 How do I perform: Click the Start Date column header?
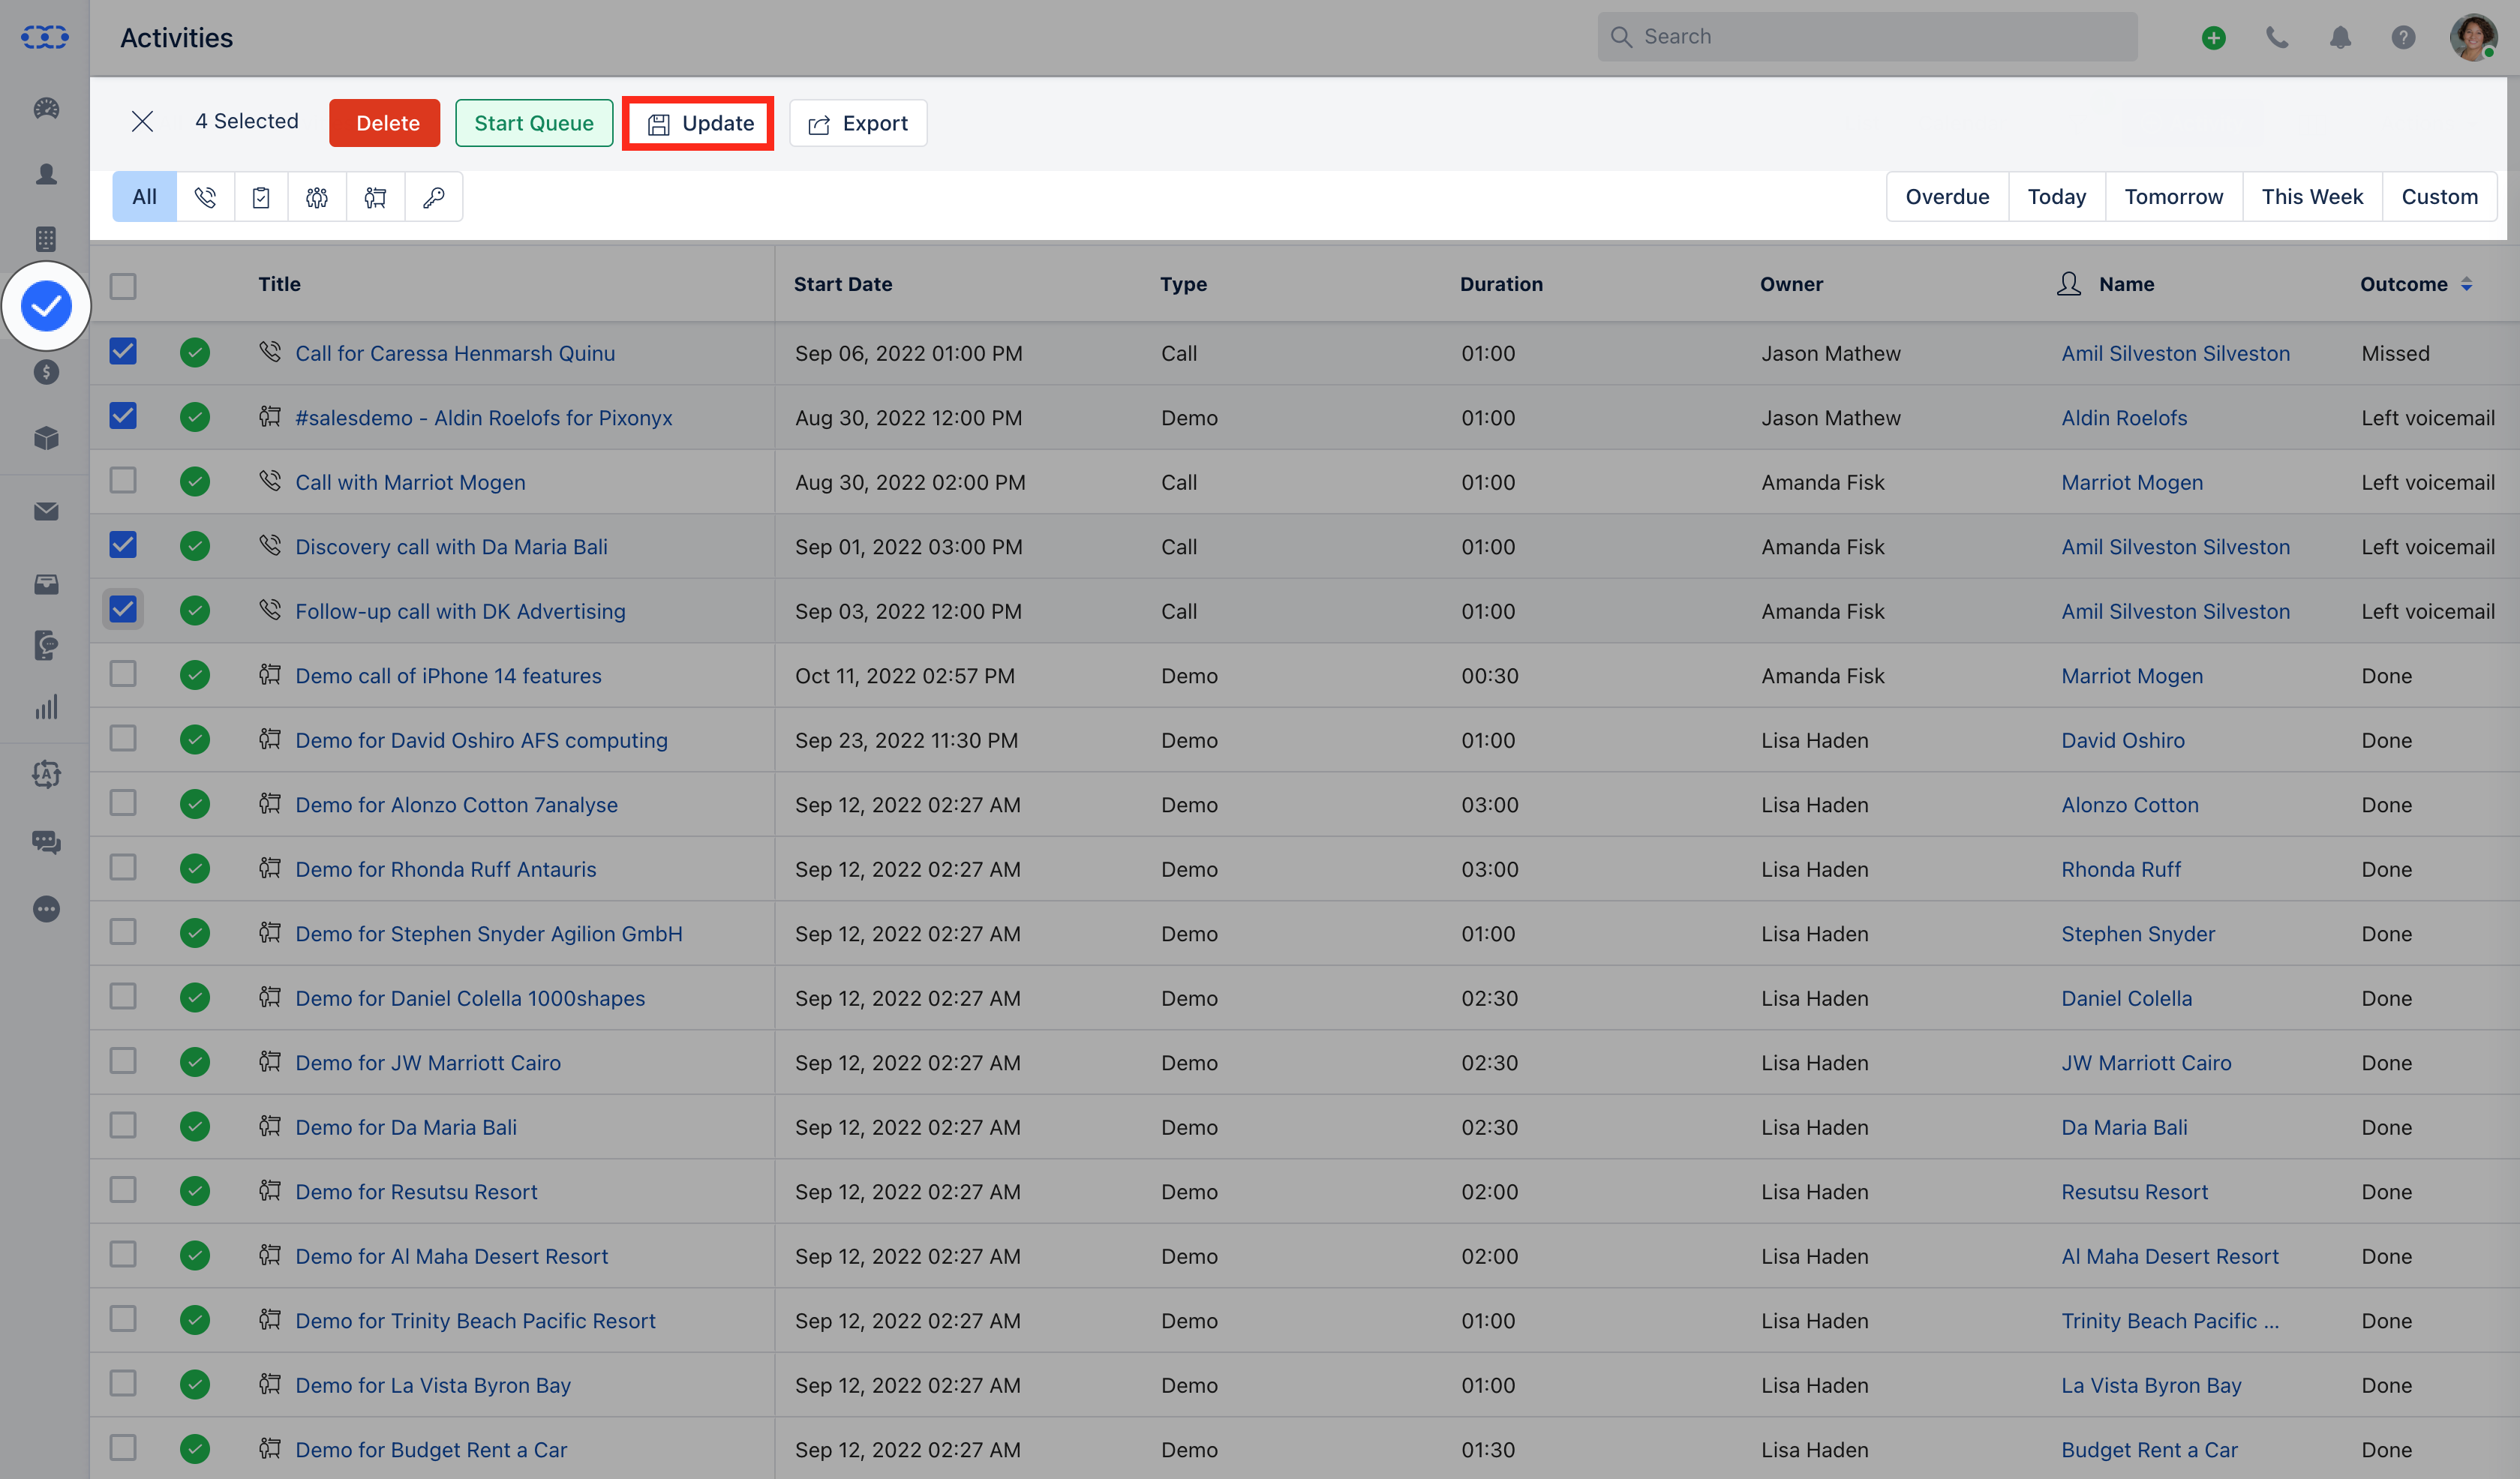click(843, 285)
